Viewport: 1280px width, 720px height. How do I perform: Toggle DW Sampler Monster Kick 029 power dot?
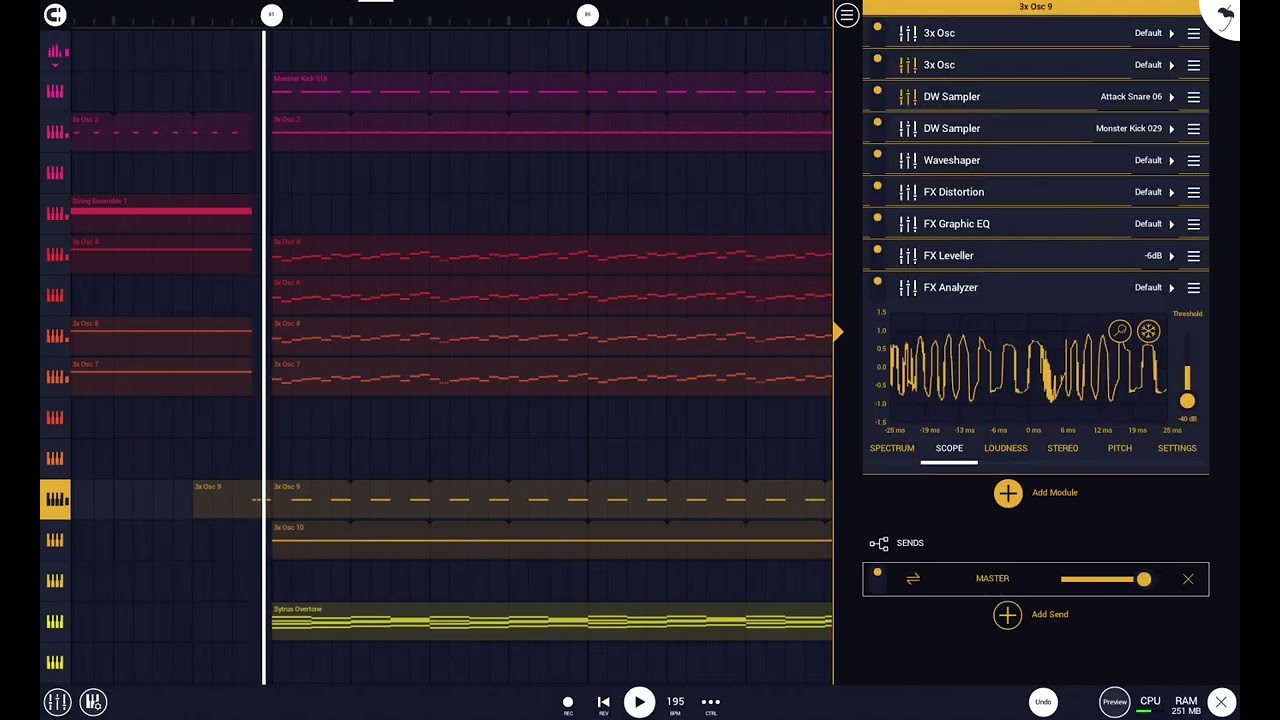click(x=877, y=123)
